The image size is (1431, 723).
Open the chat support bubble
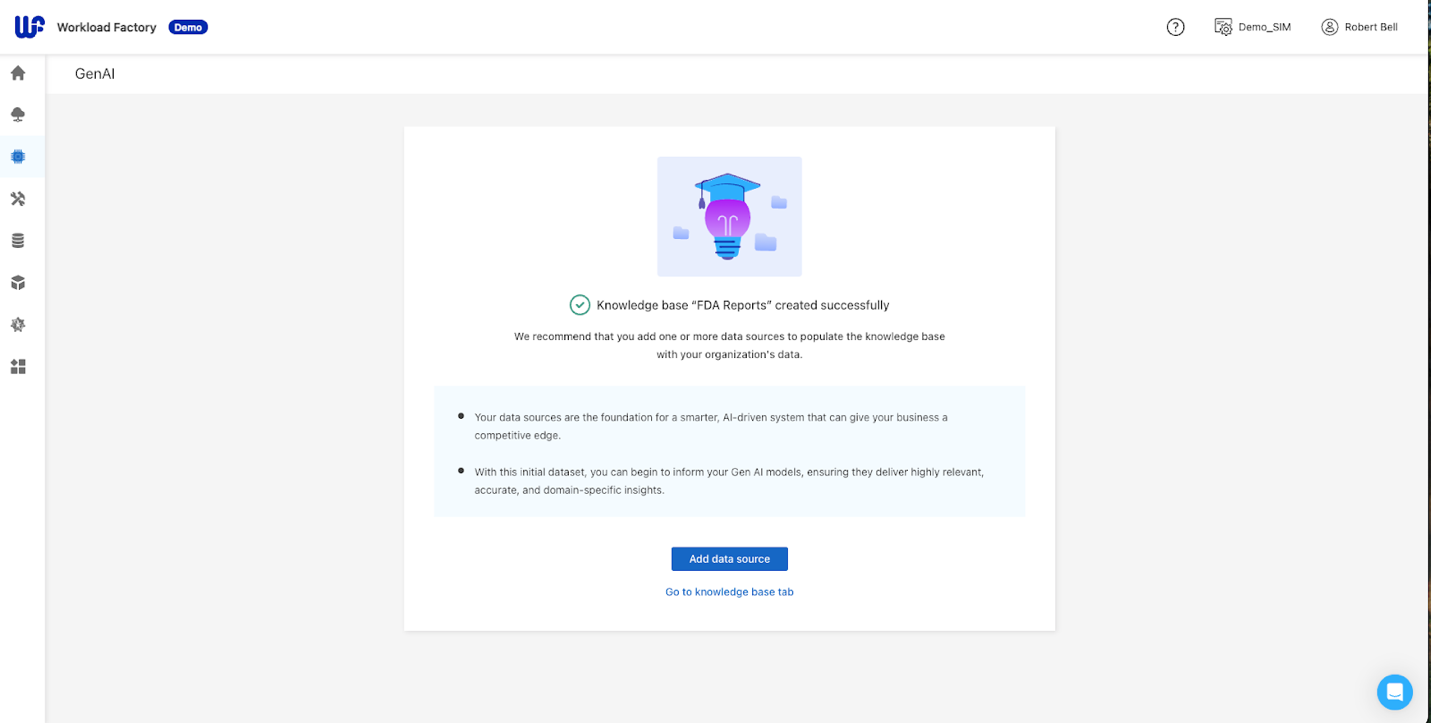click(1394, 692)
